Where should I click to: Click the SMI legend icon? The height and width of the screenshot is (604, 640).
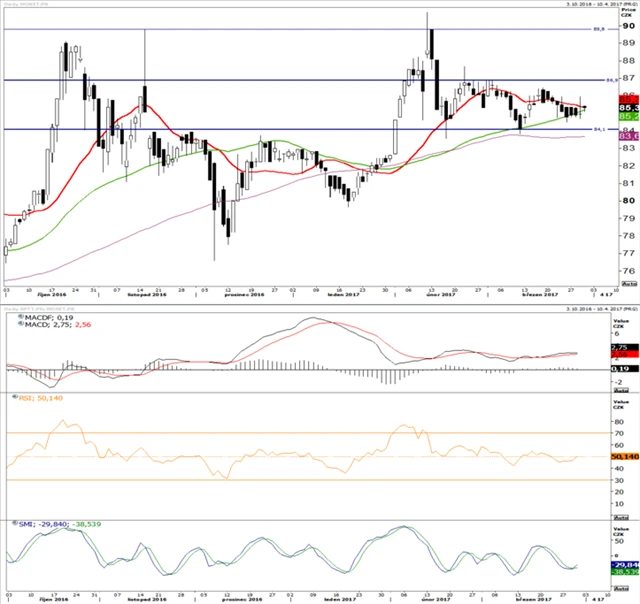pos(9,522)
